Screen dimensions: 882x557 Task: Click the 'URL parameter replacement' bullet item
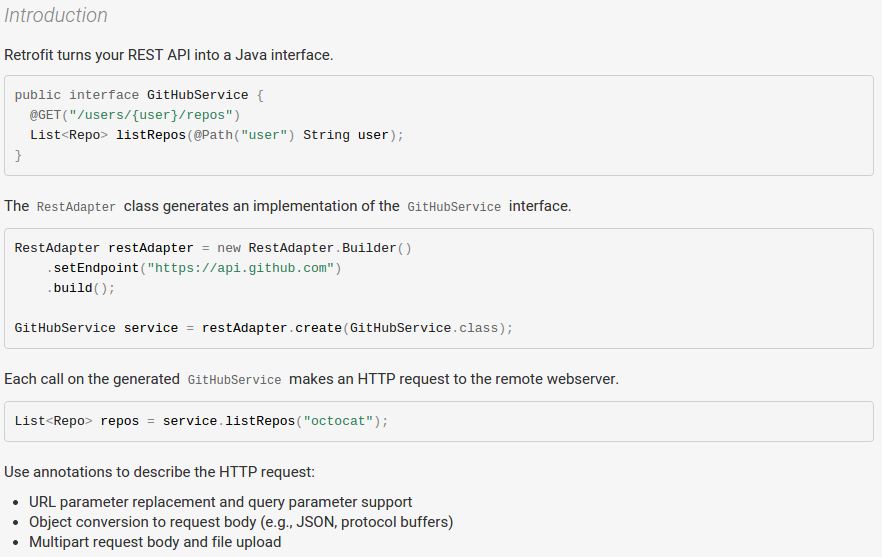click(x=220, y=502)
